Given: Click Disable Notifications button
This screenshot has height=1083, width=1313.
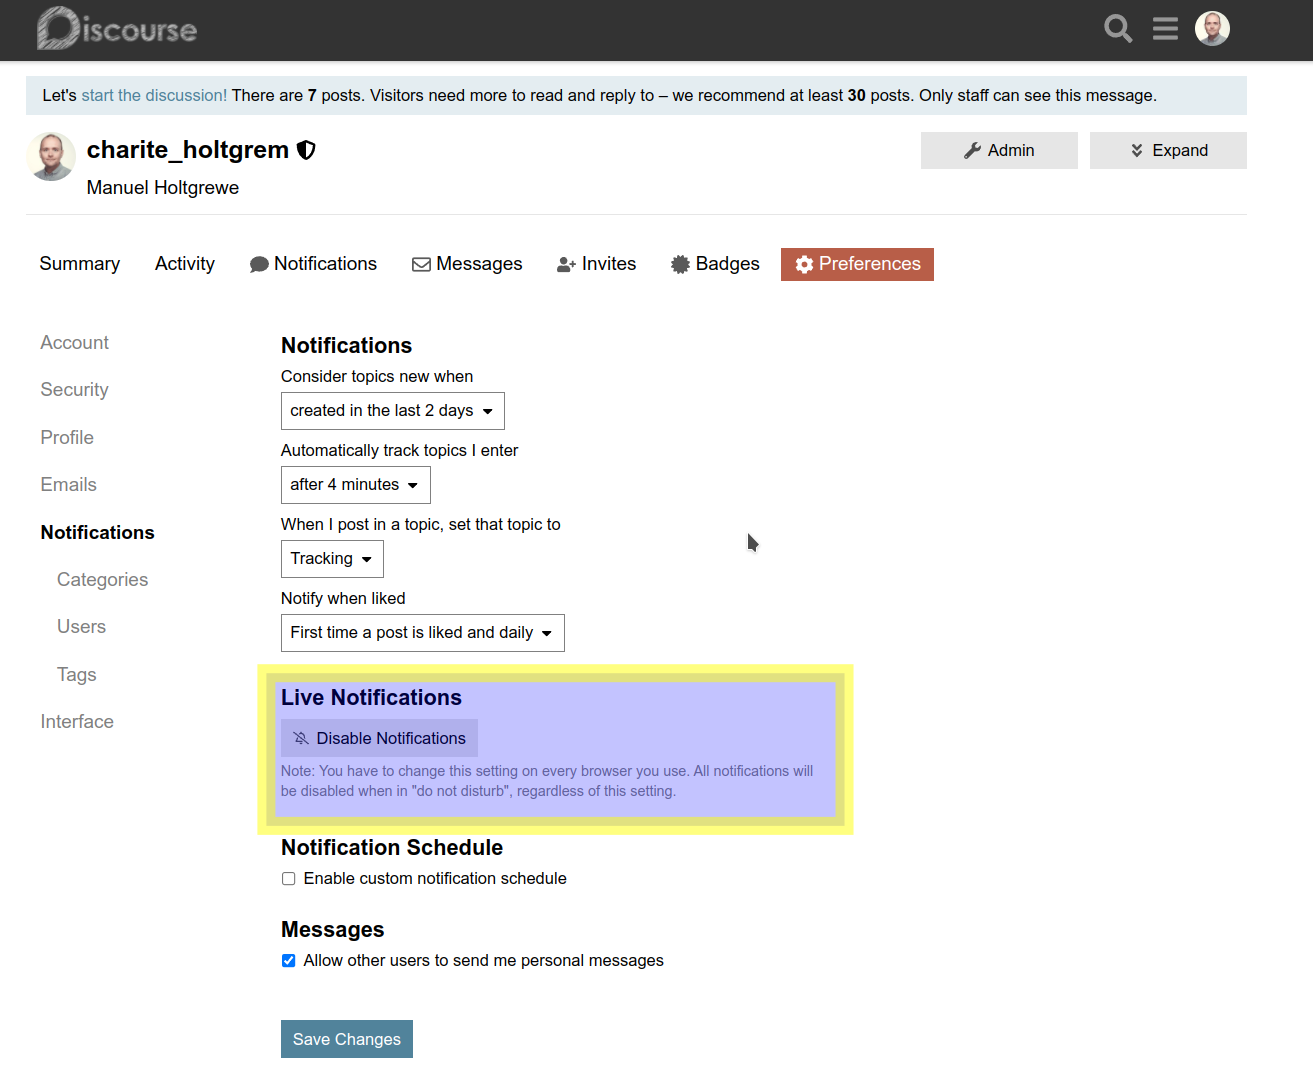Looking at the screenshot, I should pos(379,738).
